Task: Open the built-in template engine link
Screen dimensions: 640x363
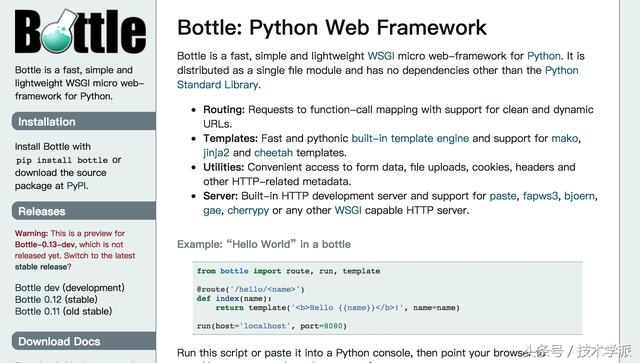Action: [410, 138]
